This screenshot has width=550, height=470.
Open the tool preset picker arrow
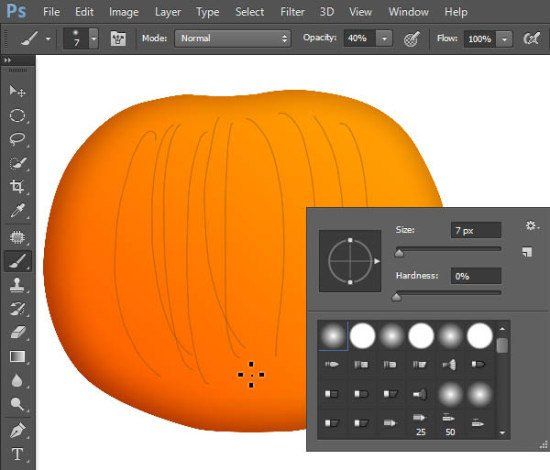48,39
